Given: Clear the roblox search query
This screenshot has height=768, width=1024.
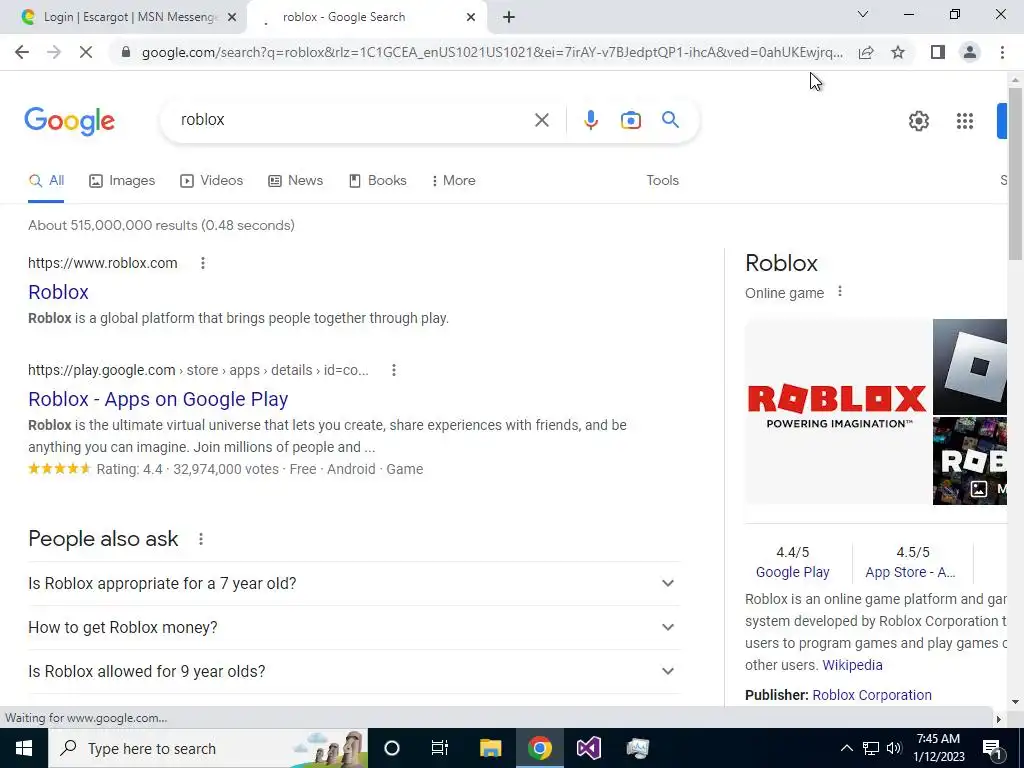Looking at the screenshot, I should tap(541, 120).
